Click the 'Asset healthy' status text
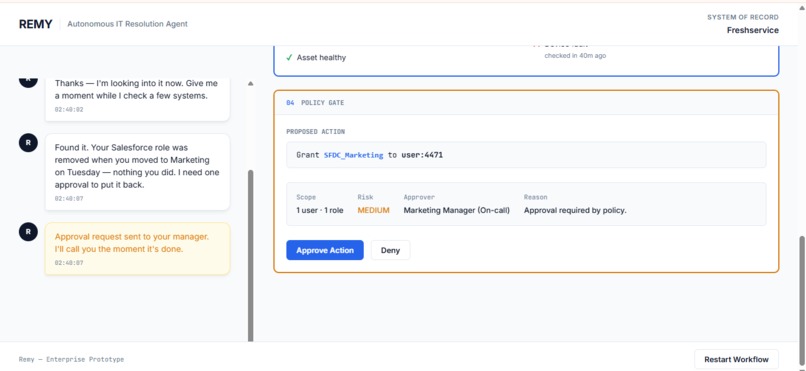Viewport: 806px width, 371px height. tap(321, 58)
